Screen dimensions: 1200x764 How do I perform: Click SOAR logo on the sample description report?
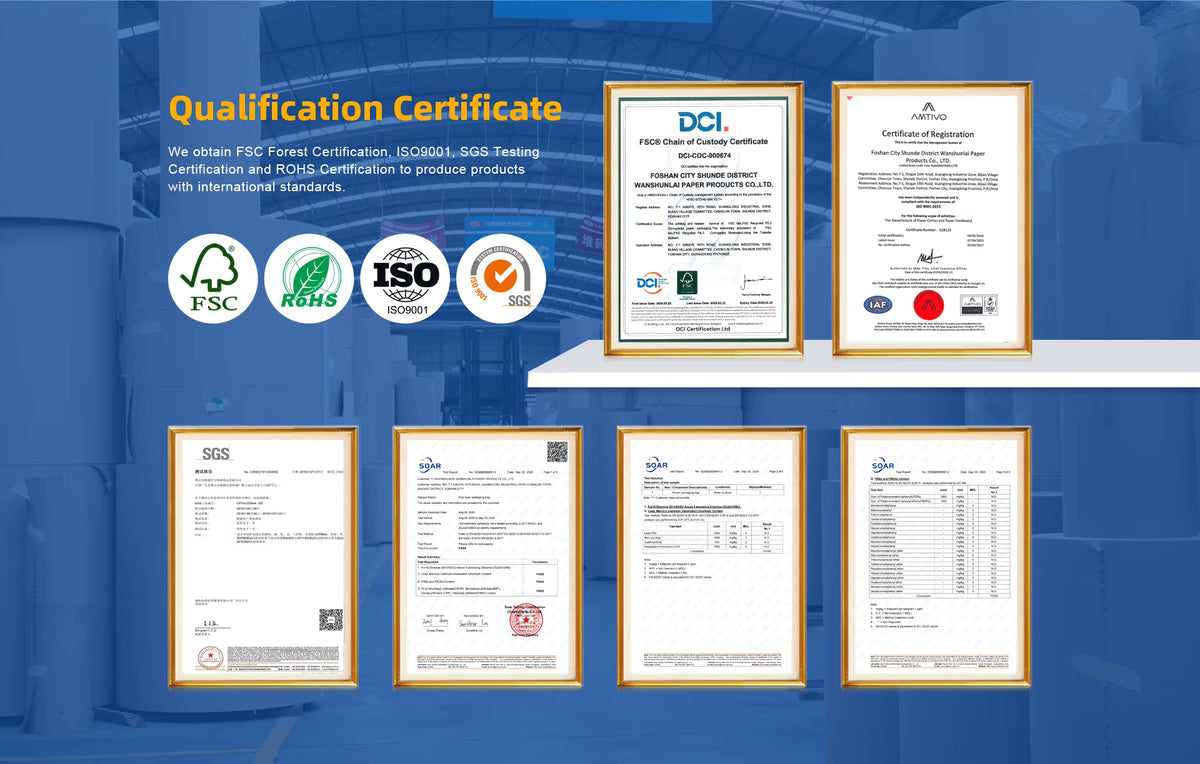point(655,465)
